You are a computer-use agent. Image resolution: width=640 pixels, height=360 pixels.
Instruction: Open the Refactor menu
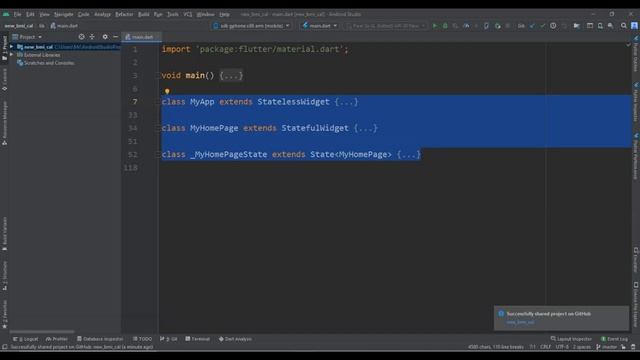[x=124, y=14]
